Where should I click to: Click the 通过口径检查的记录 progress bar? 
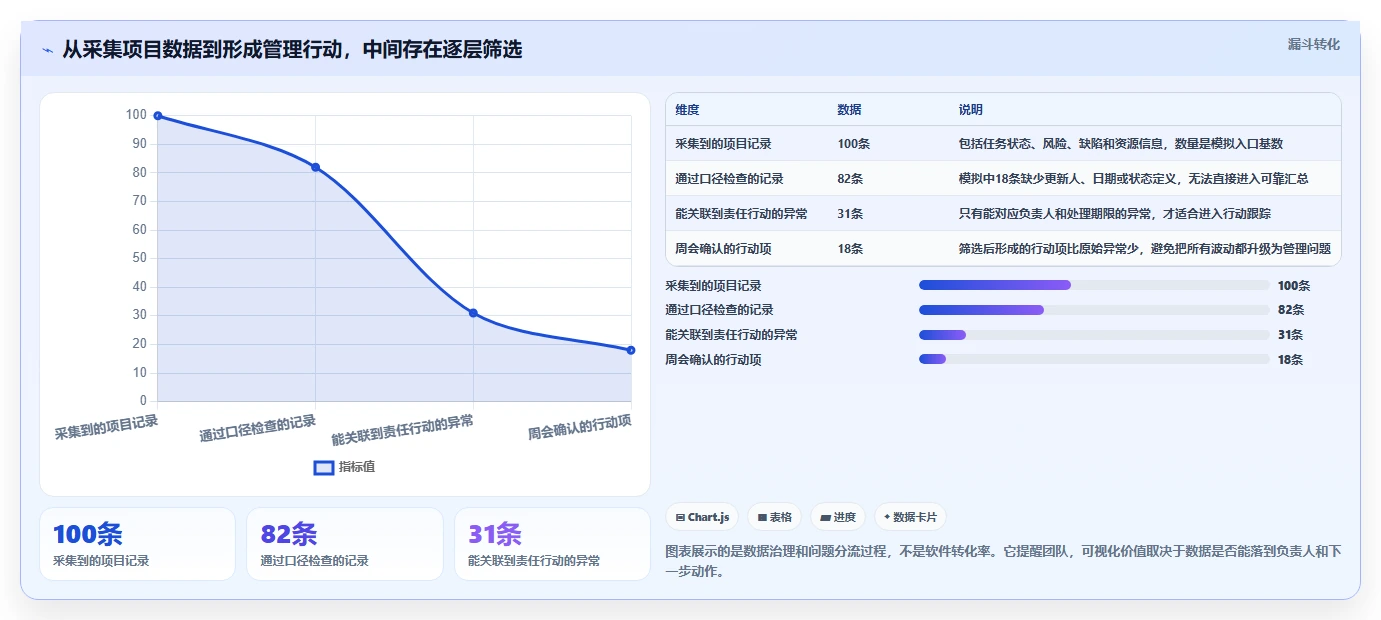1094,310
